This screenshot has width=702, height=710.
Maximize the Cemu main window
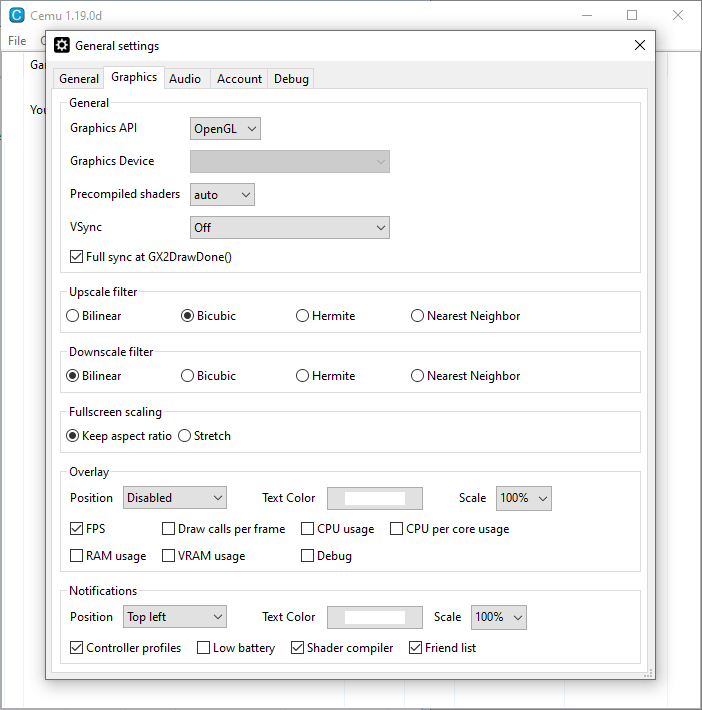point(632,15)
